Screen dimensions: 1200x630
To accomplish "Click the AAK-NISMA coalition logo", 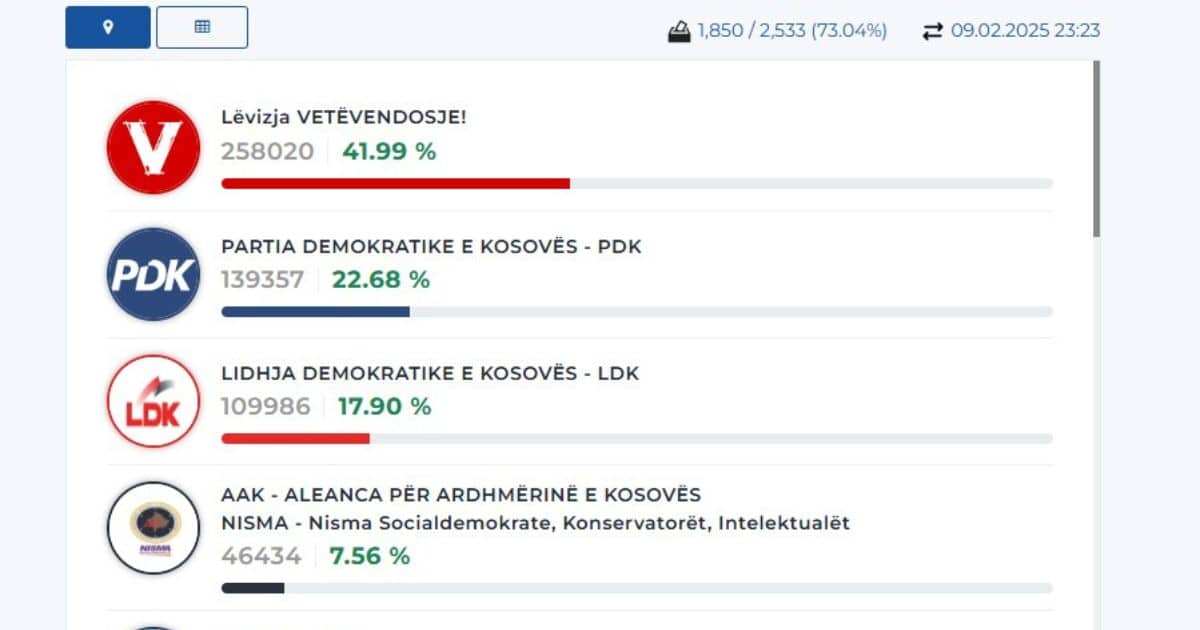I will coord(153,528).
